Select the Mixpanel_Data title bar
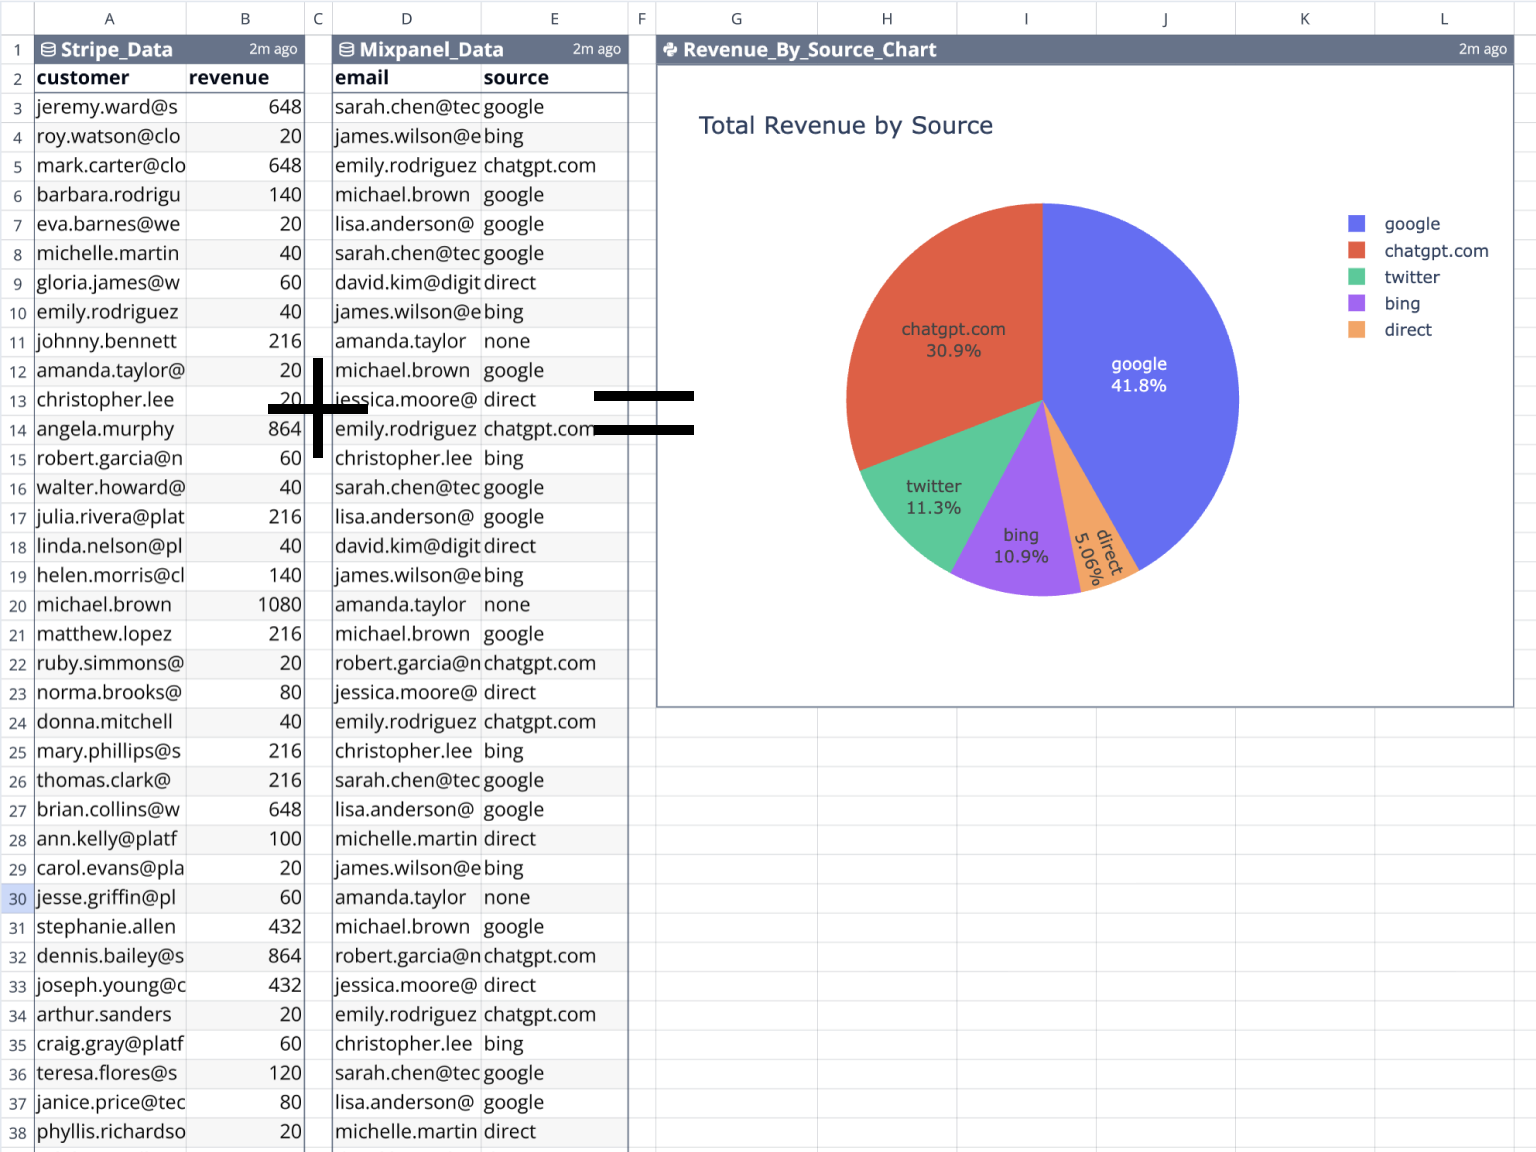This screenshot has width=1536, height=1152. pos(430,49)
